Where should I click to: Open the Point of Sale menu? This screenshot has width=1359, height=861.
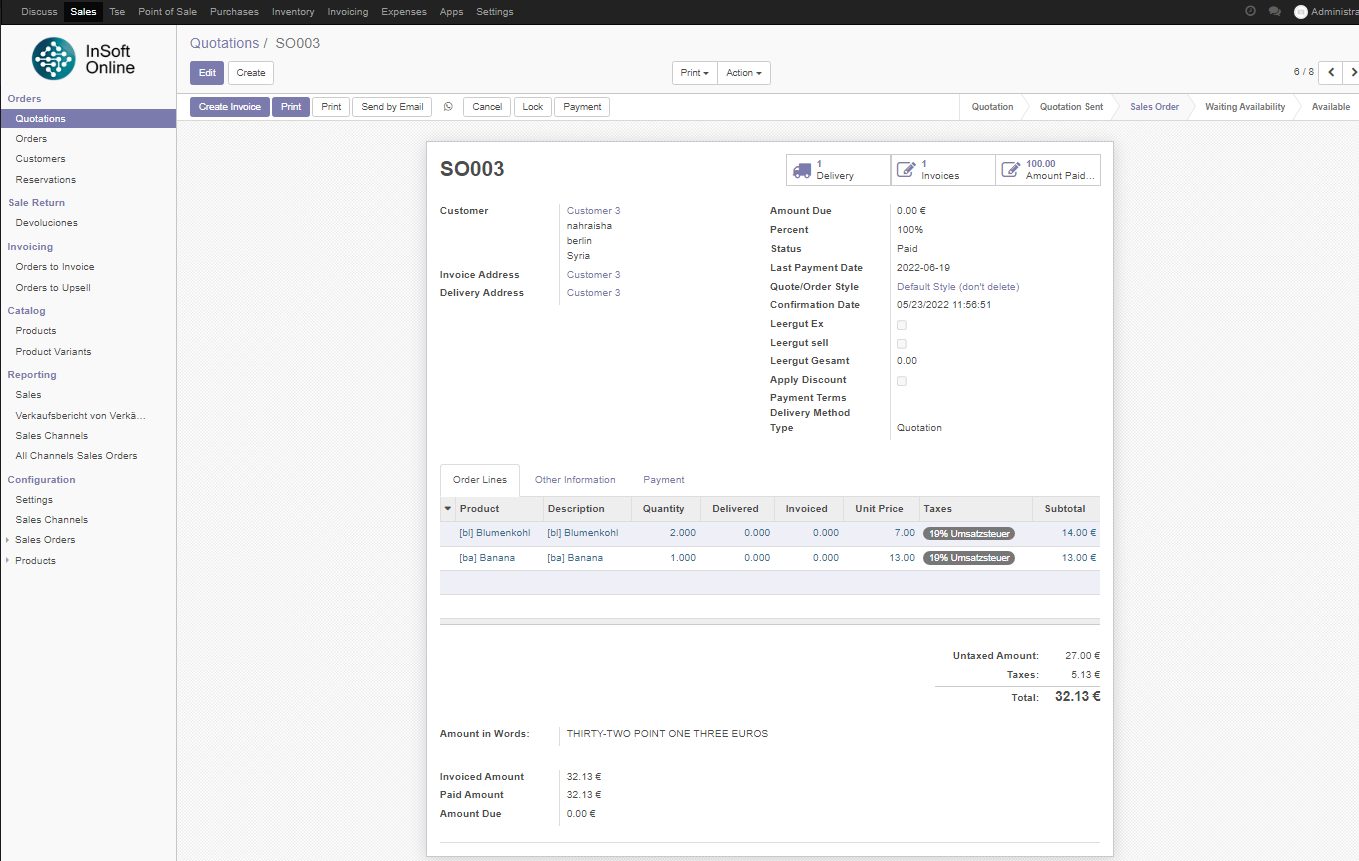167,12
